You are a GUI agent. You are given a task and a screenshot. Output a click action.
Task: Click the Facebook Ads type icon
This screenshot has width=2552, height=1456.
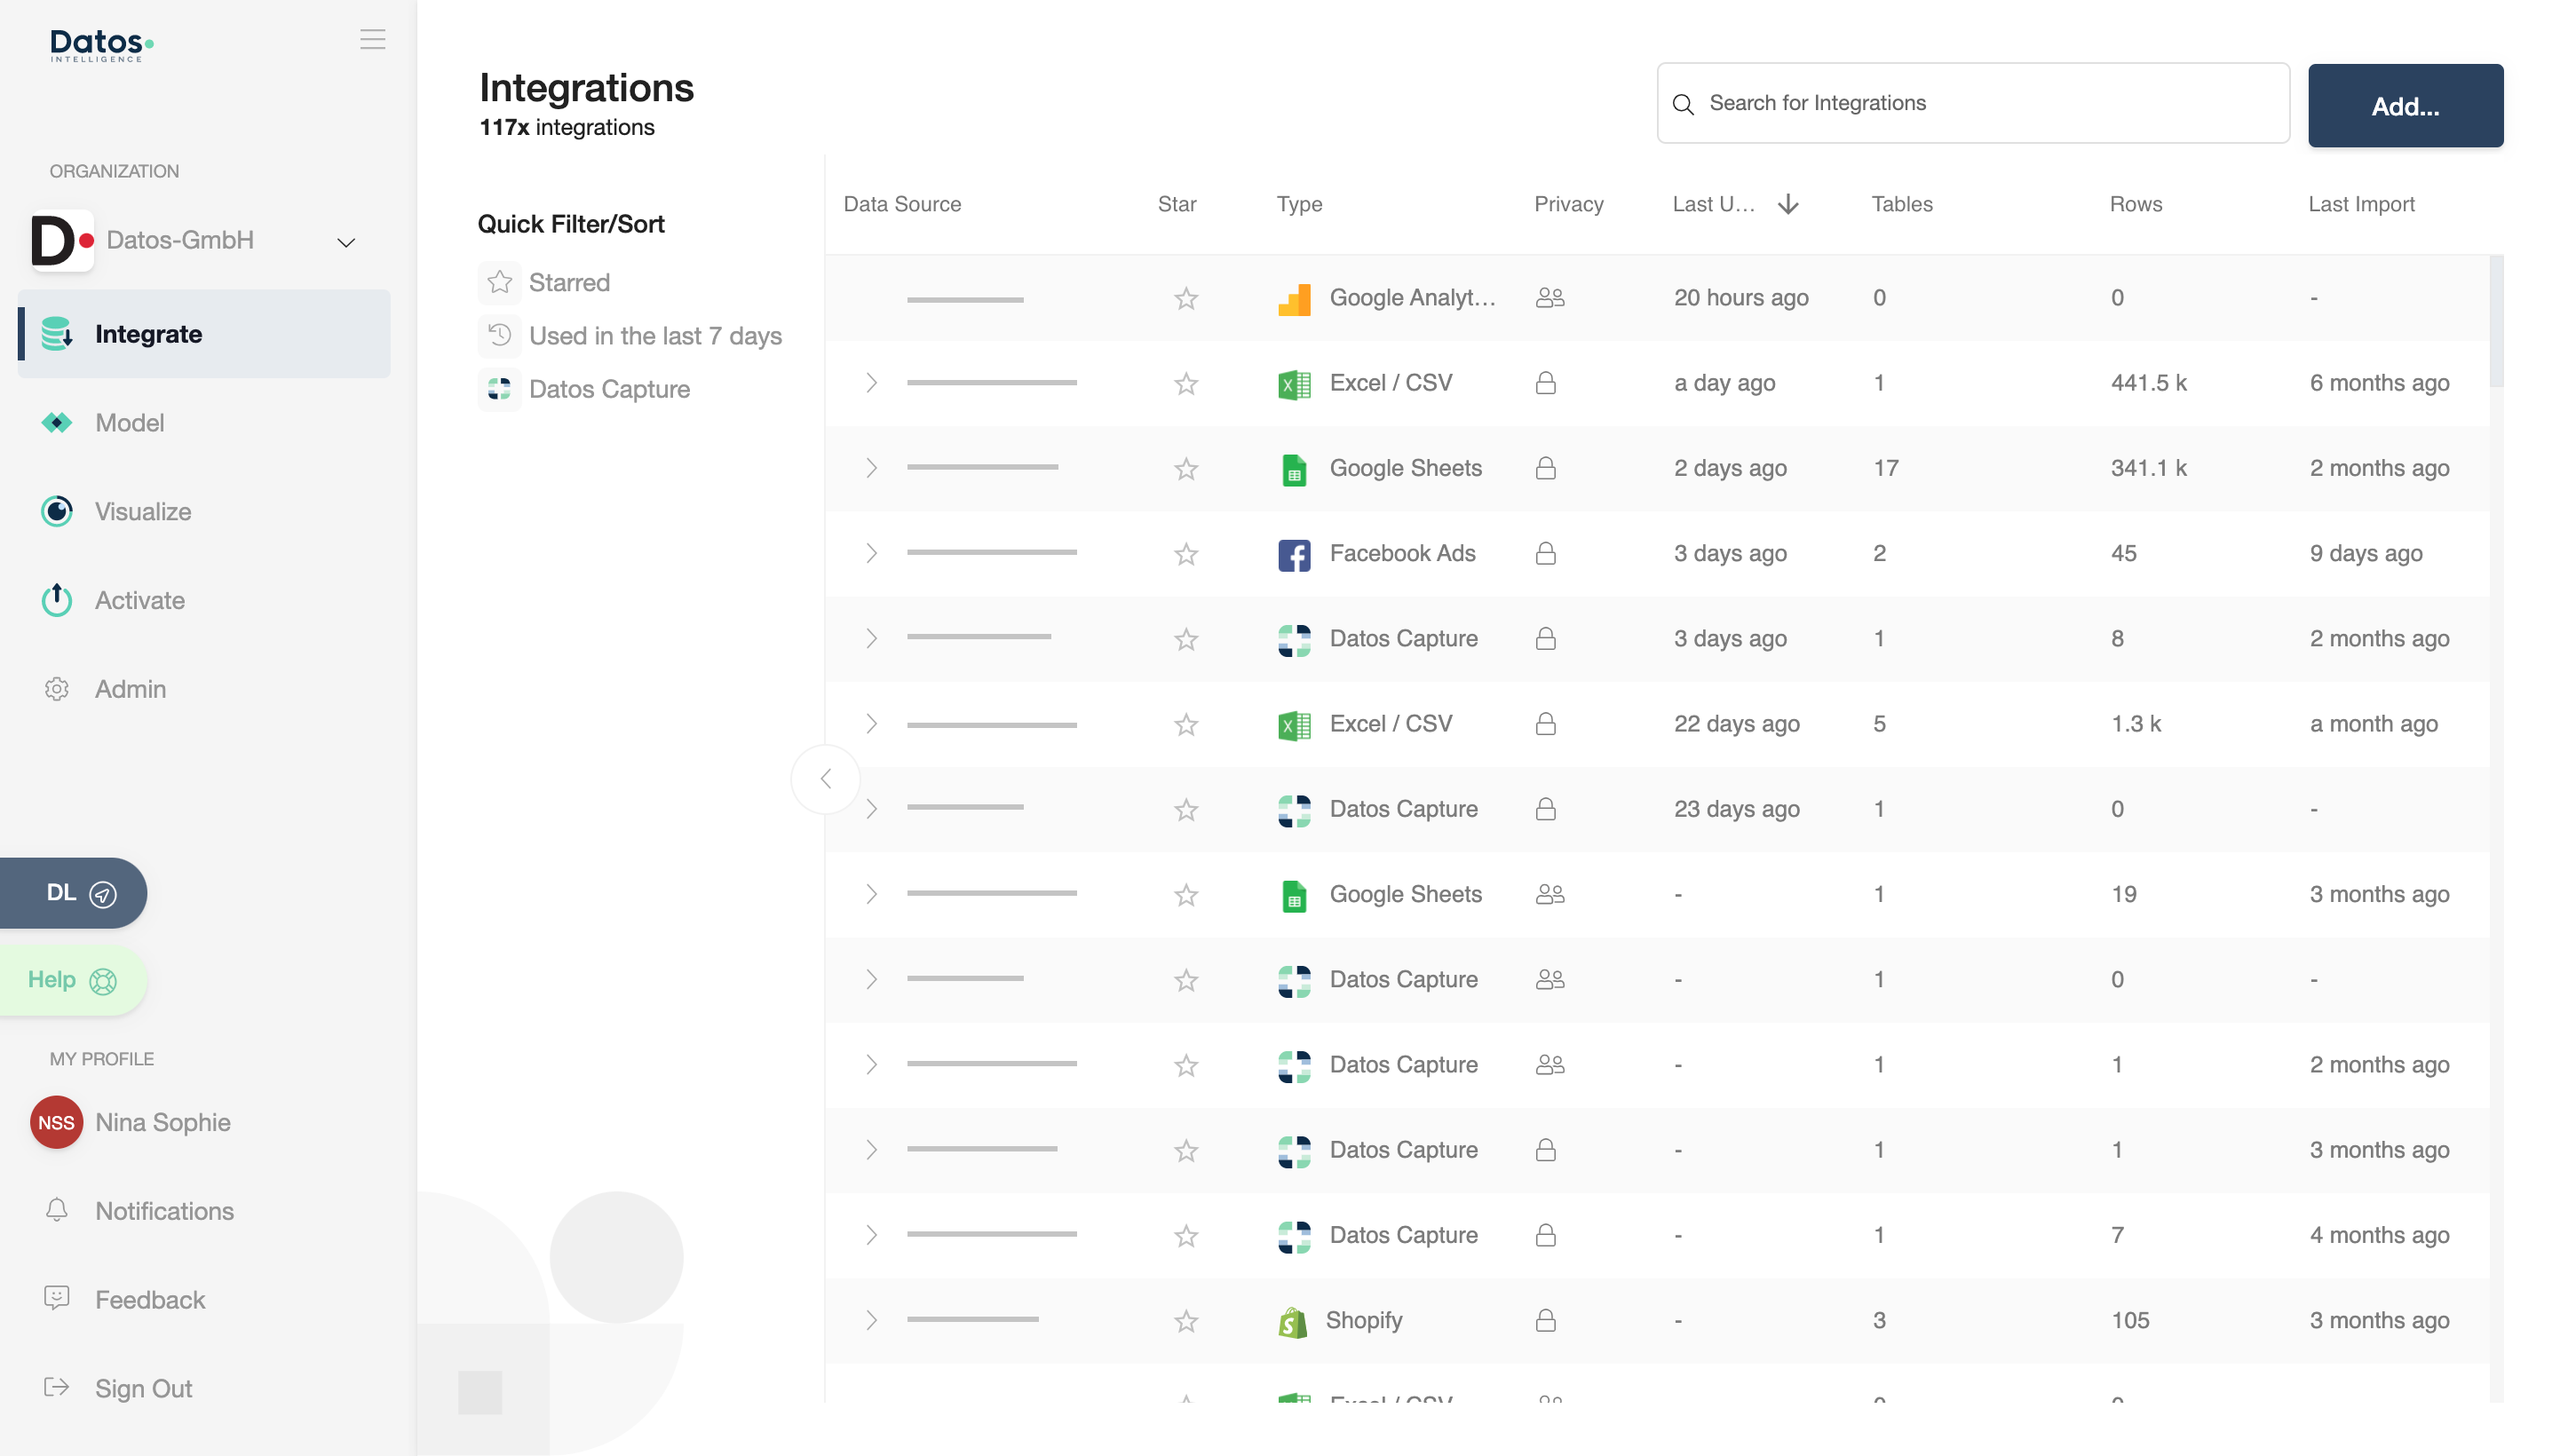1294,554
